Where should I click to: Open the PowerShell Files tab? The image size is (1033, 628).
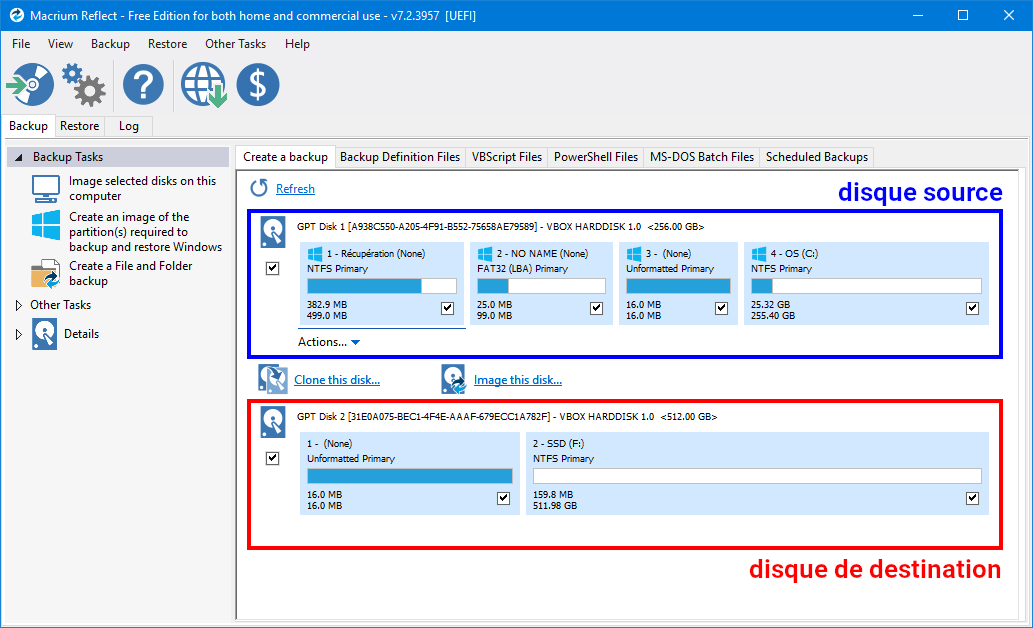point(596,157)
